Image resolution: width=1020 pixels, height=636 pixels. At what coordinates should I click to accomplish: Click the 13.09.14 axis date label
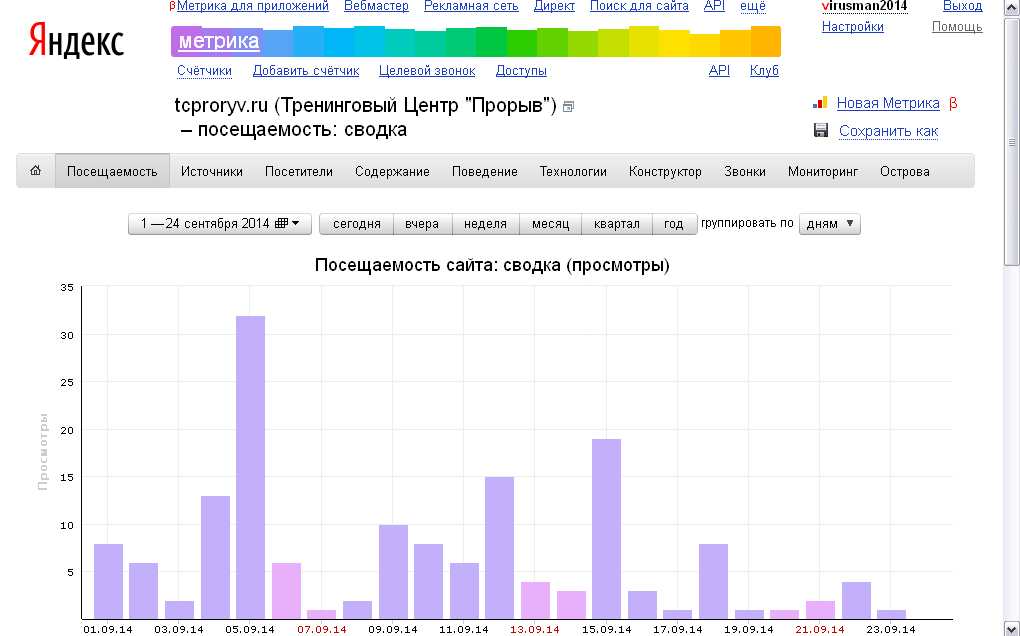[535, 629]
